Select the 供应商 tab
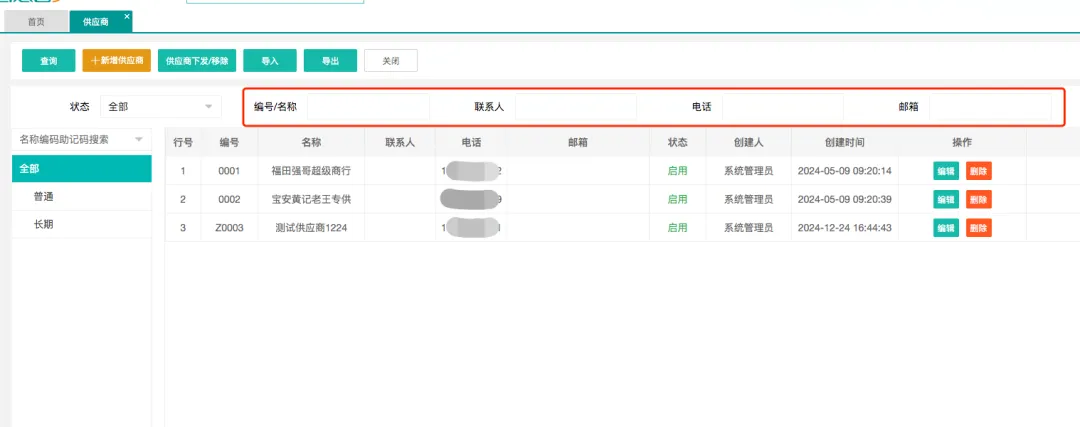This screenshot has width=1080, height=427. pyautogui.click(x=96, y=22)
